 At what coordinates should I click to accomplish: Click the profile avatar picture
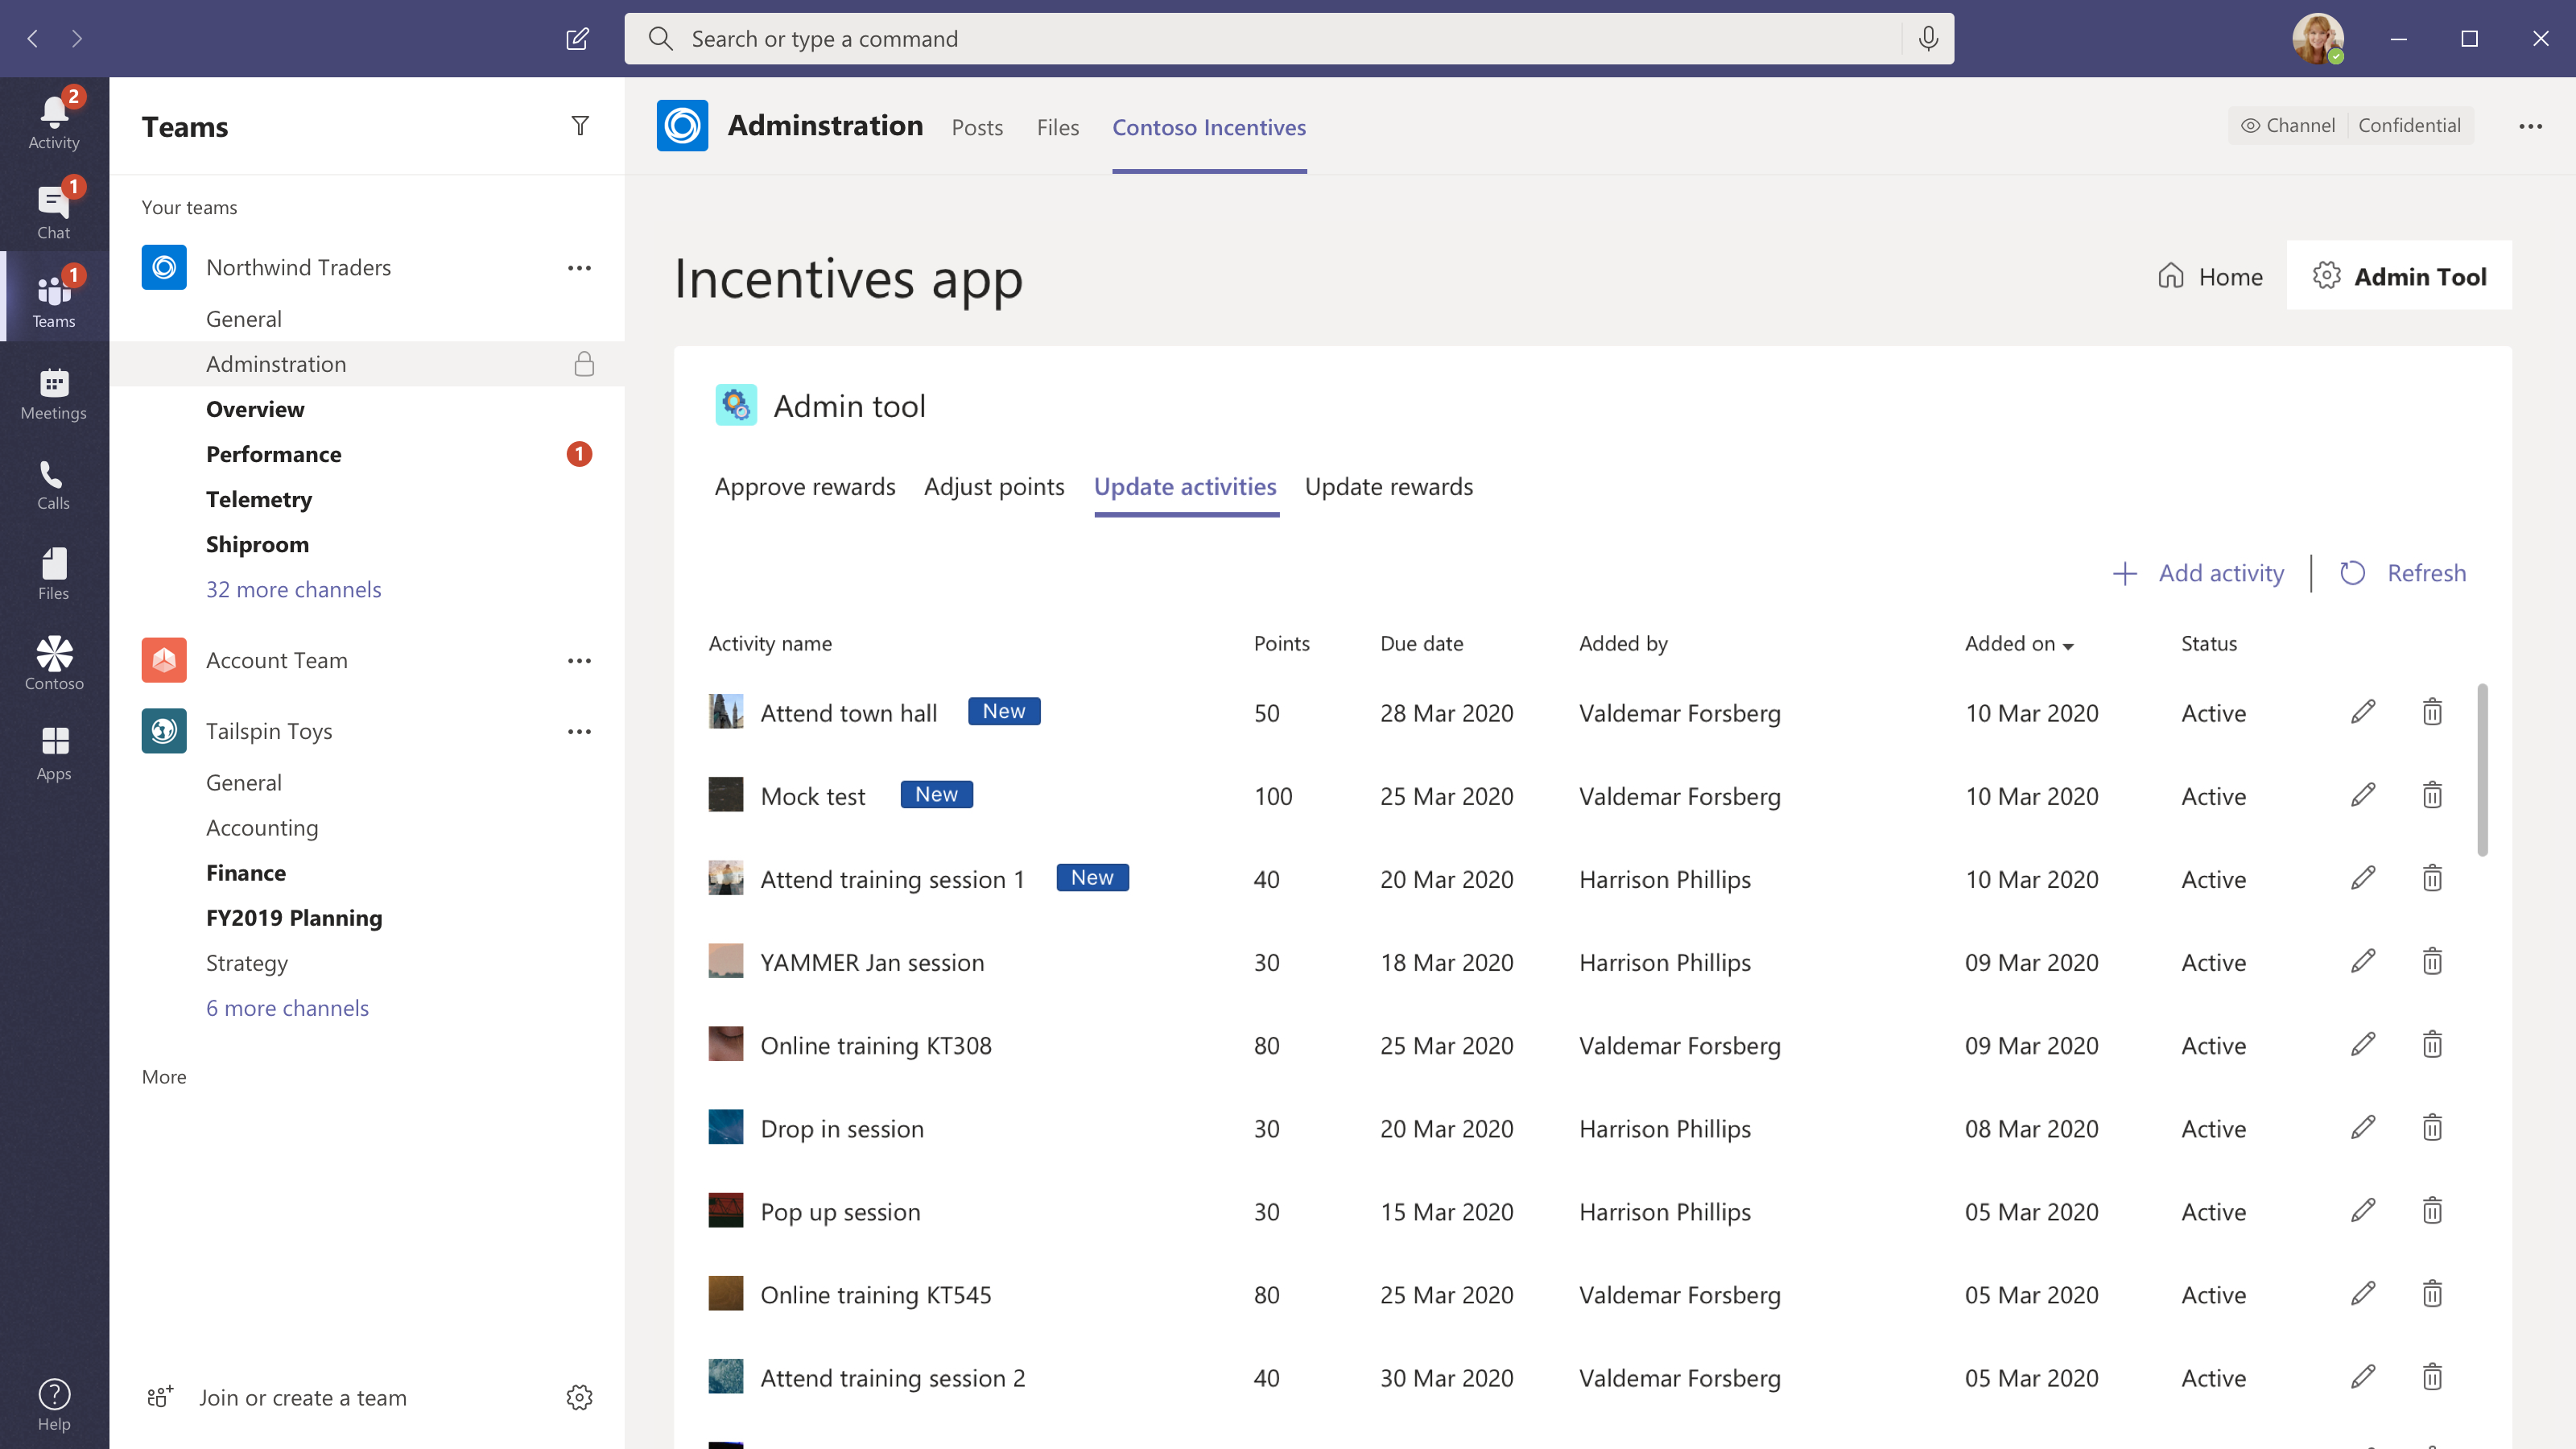click(2317, 39)
